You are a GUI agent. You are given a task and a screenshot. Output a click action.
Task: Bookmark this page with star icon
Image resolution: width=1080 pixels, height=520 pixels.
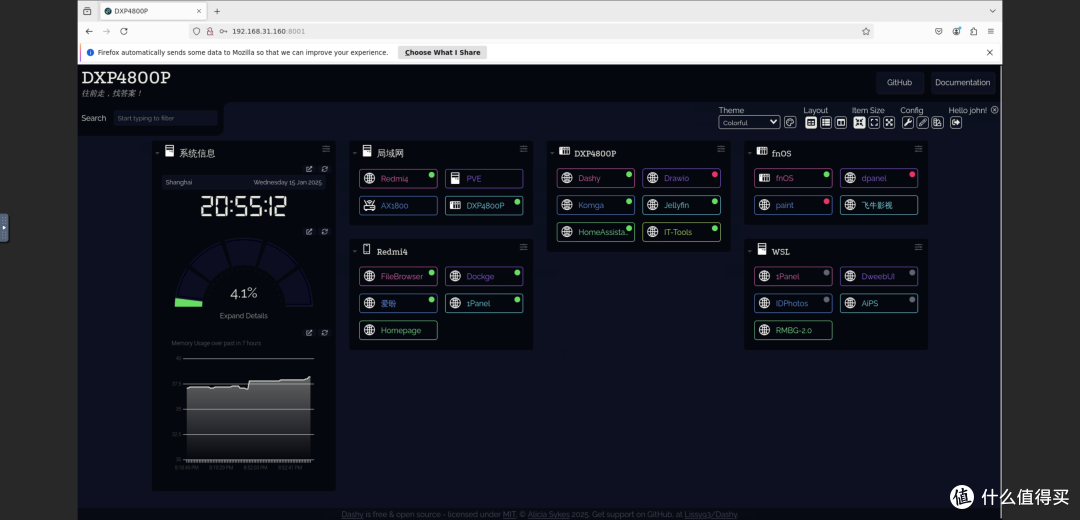(x=866, y=31)
